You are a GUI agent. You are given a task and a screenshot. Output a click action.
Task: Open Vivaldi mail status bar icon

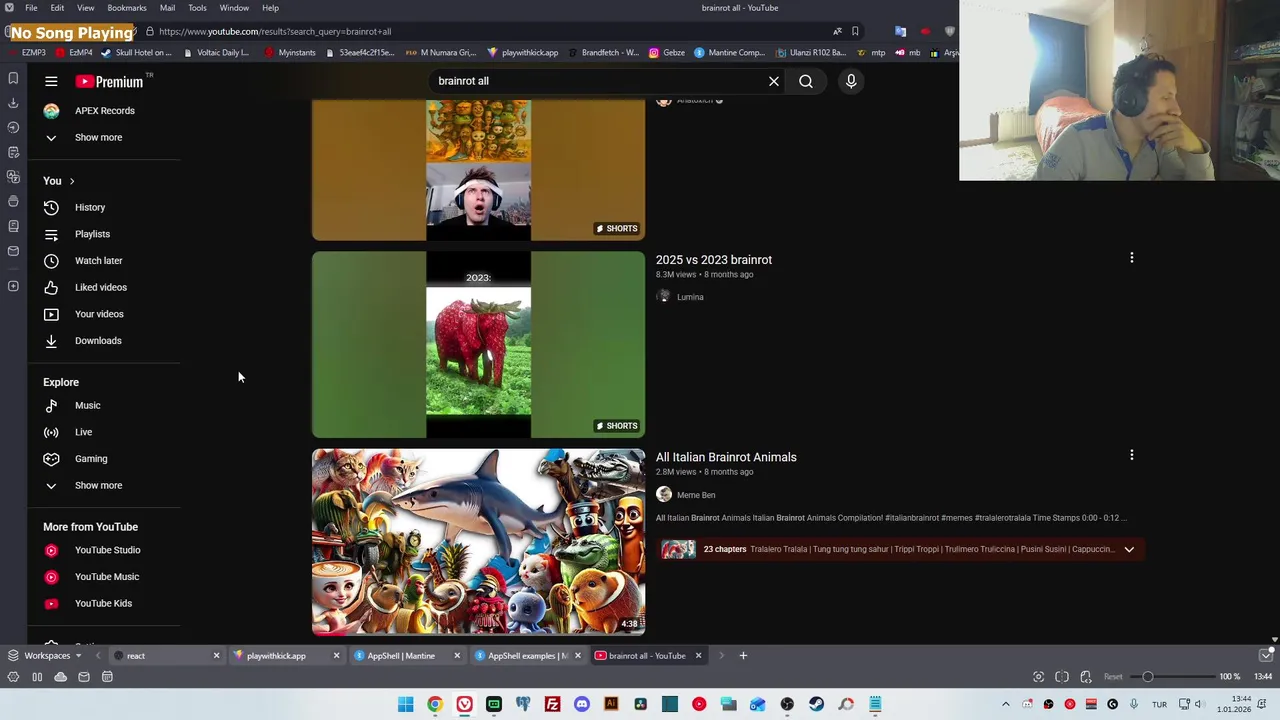click(x=84, y=677)
